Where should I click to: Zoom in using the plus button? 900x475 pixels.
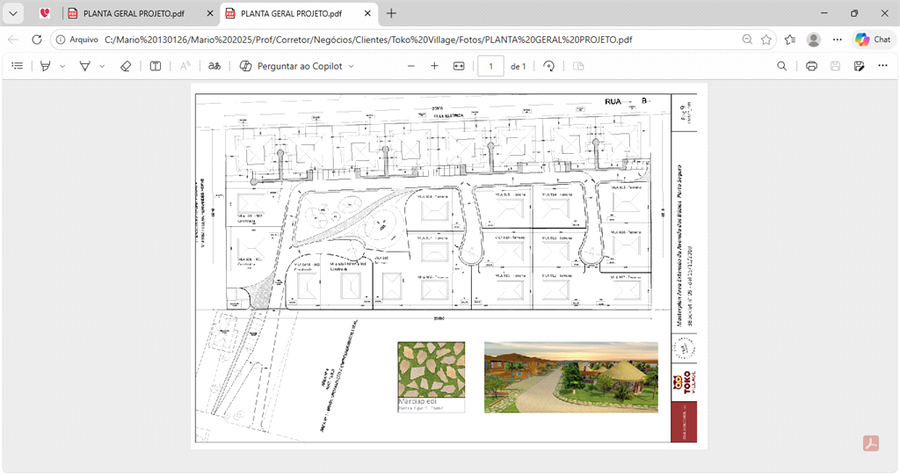(434, 66)
